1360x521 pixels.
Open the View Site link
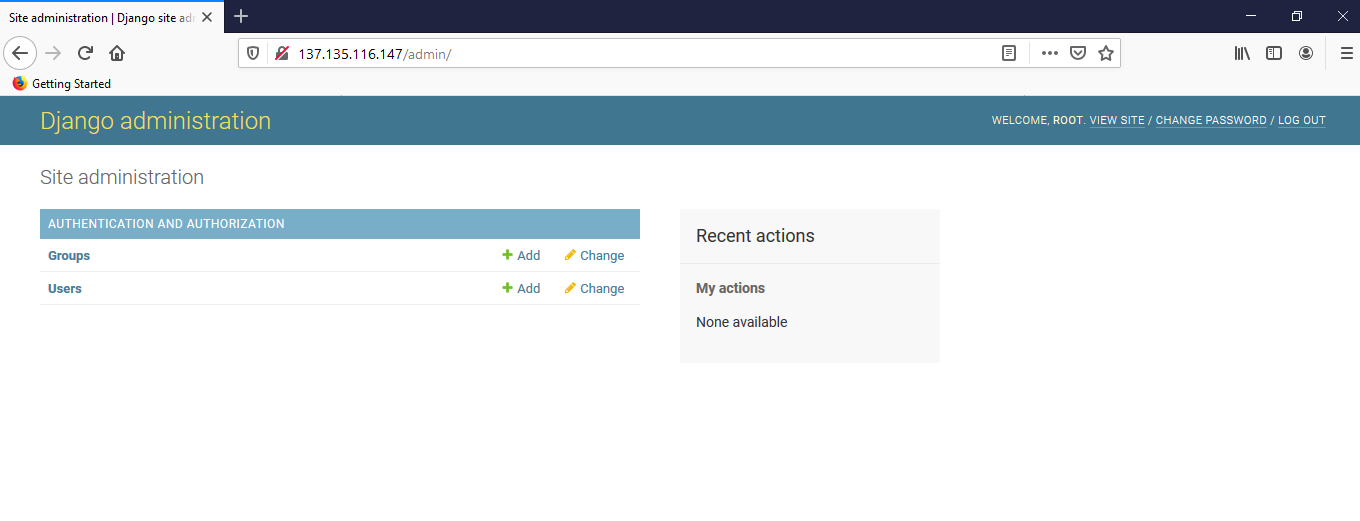coord(1117,120)
